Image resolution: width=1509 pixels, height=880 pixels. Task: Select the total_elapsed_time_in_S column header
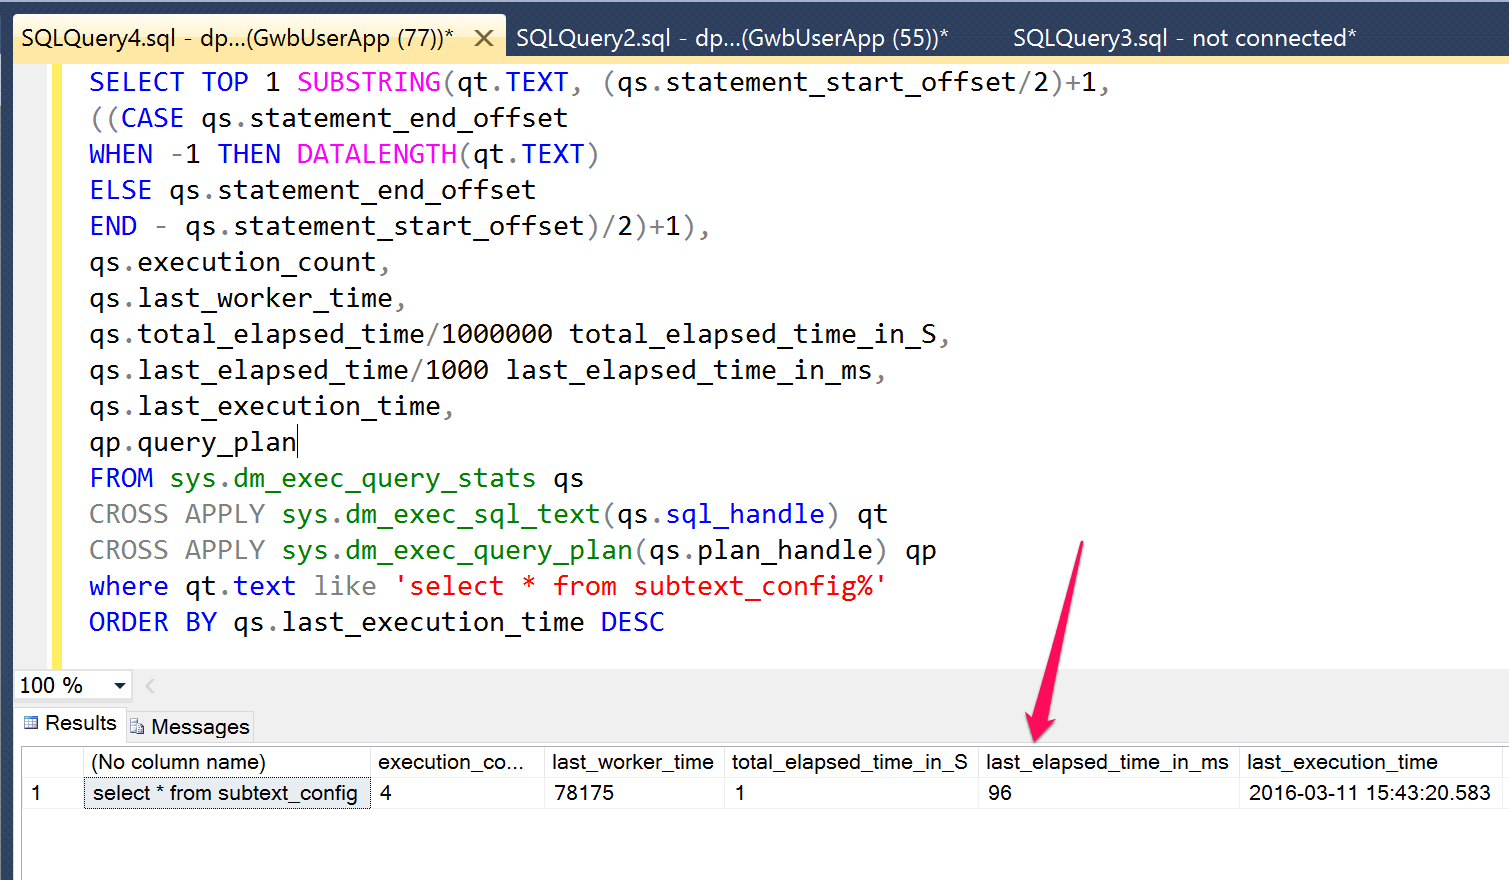[851, 762]
